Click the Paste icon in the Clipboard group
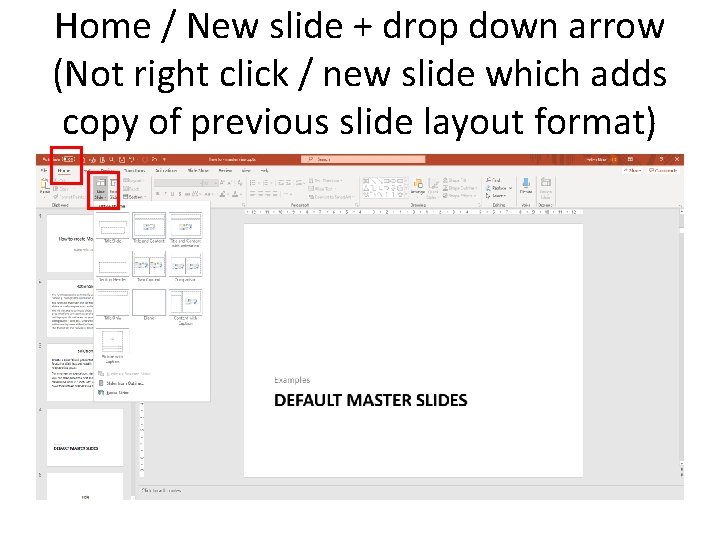720x540 pixels. click(45, 187)
